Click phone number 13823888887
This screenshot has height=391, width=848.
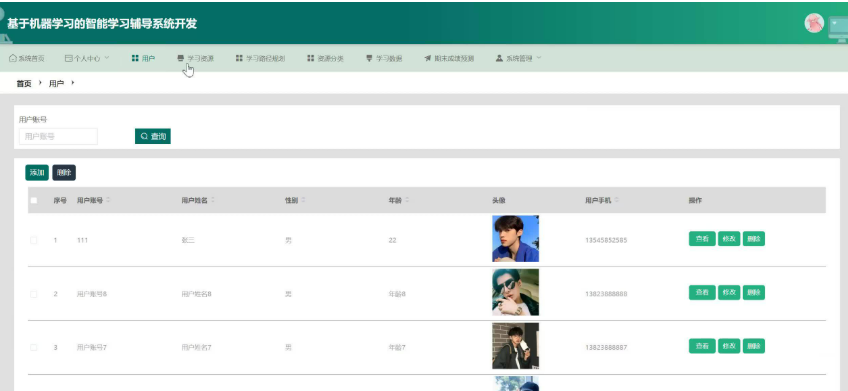click(x=606, y=347)
